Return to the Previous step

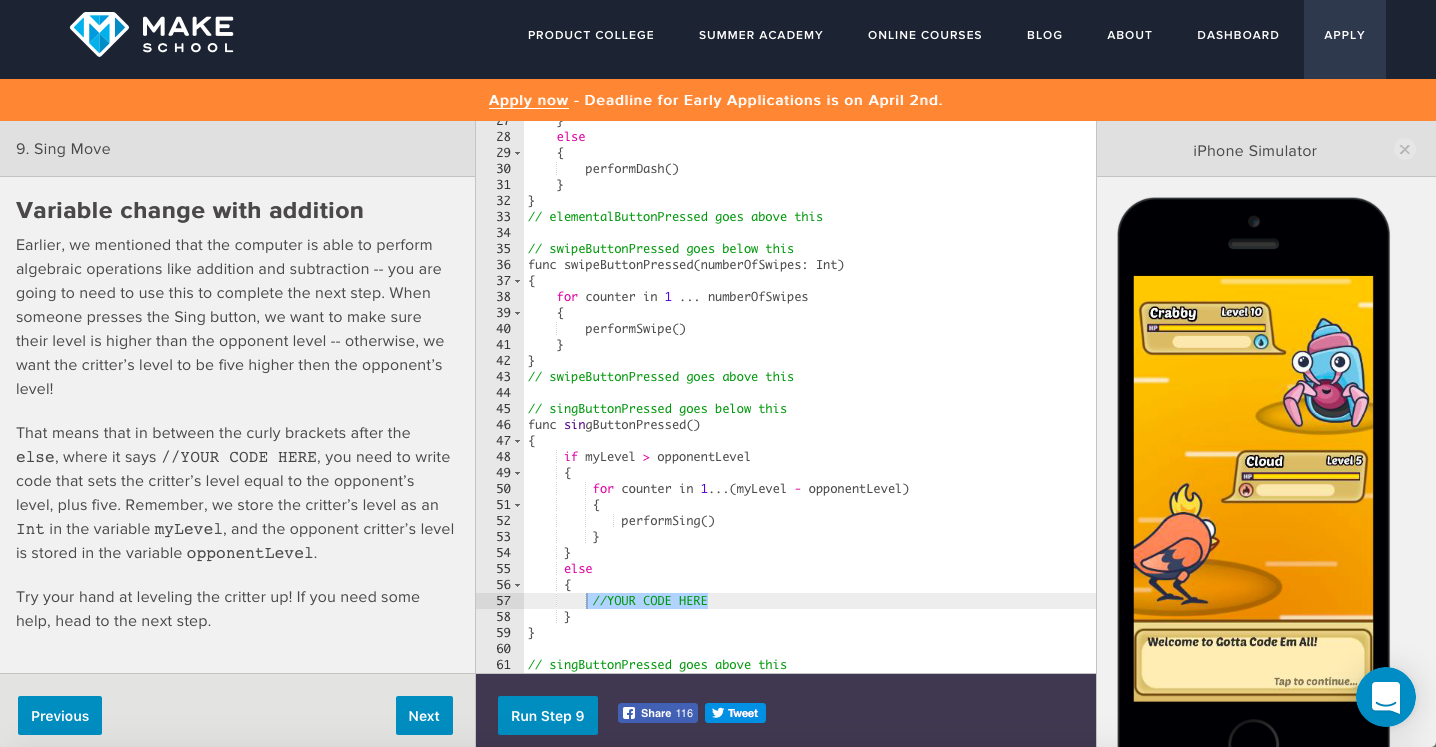(60, 716)
